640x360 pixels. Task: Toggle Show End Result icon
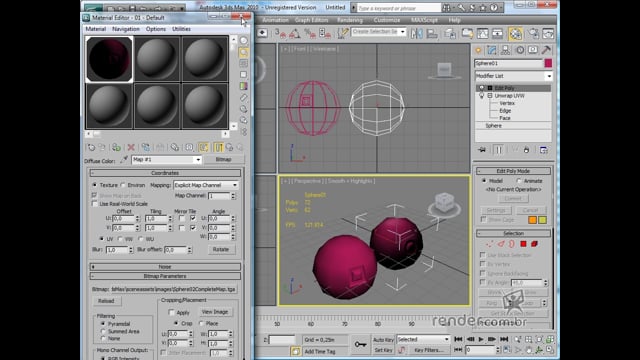pyautogui.click(x=218, y=147)
